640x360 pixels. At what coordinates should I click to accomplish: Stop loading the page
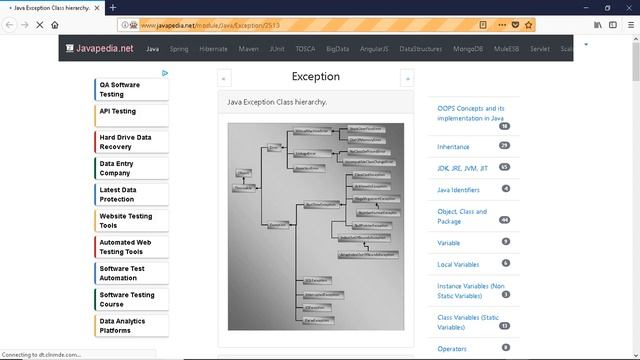(40, 25)
